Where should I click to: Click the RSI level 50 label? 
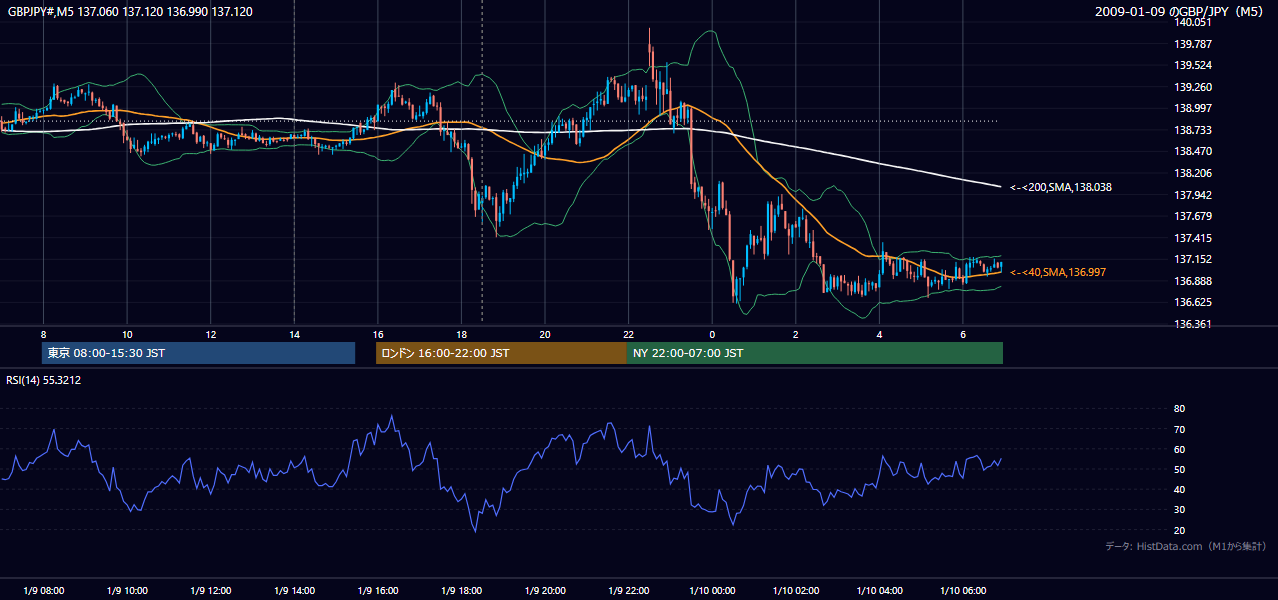tap(1180, 469)
